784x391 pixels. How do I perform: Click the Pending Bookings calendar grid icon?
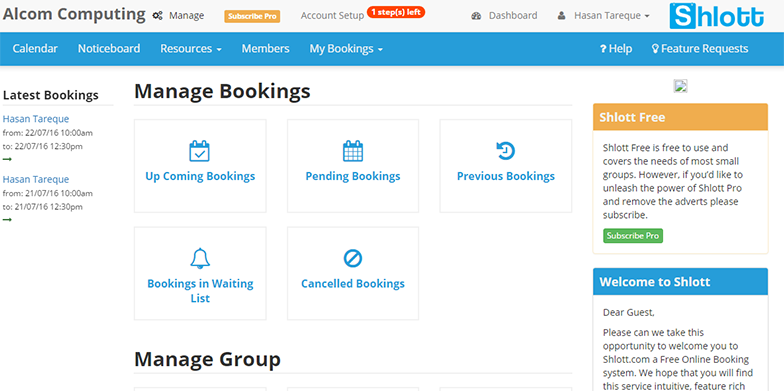point(352,151)
